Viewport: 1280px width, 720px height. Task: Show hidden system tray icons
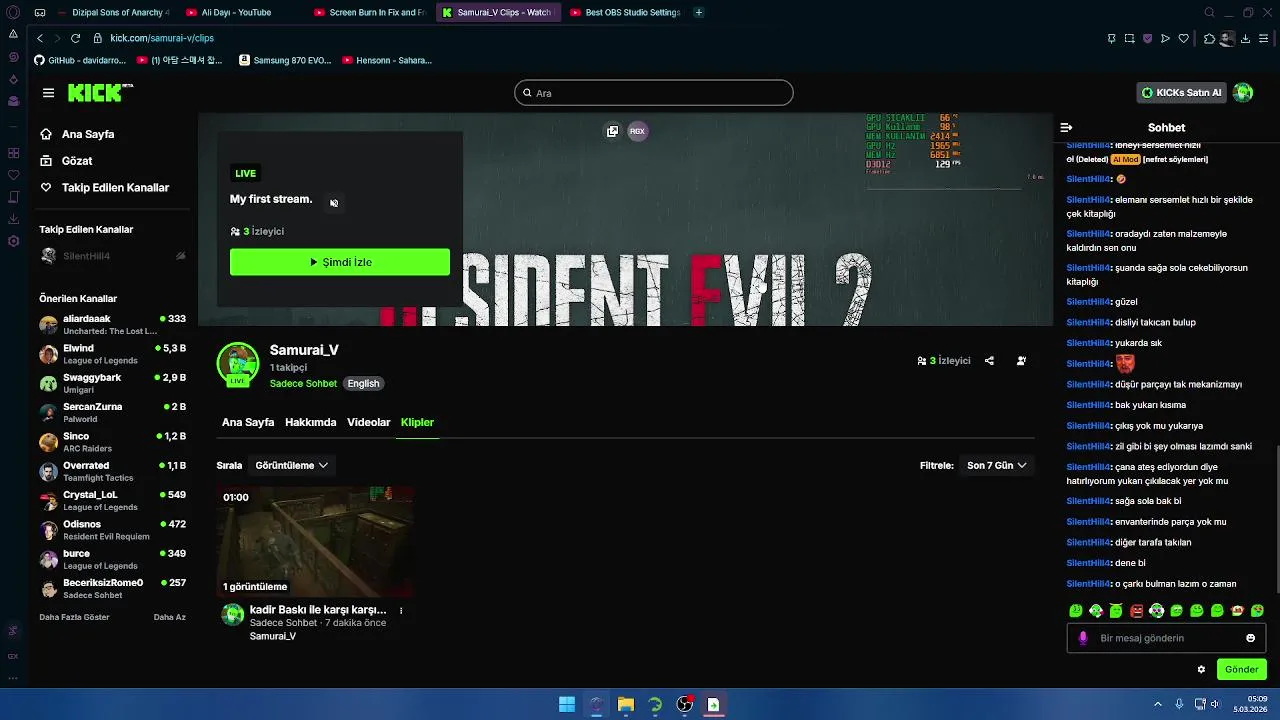coord(1158,704)
